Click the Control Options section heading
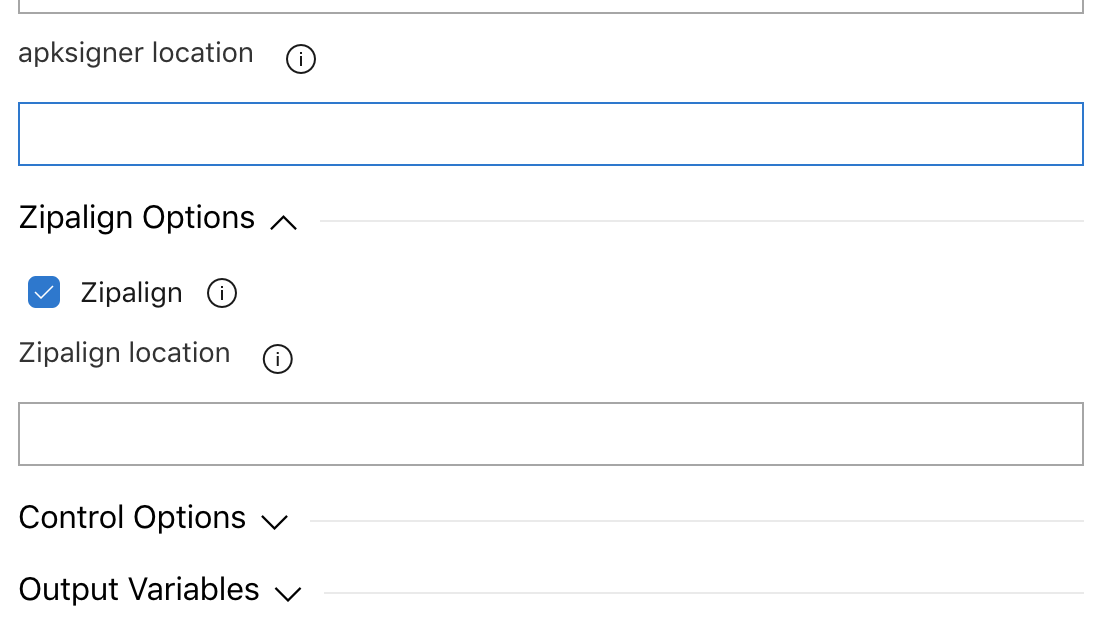Image resolution: width=1100 pixels, height=630 pixels. [x=132, y=518]
